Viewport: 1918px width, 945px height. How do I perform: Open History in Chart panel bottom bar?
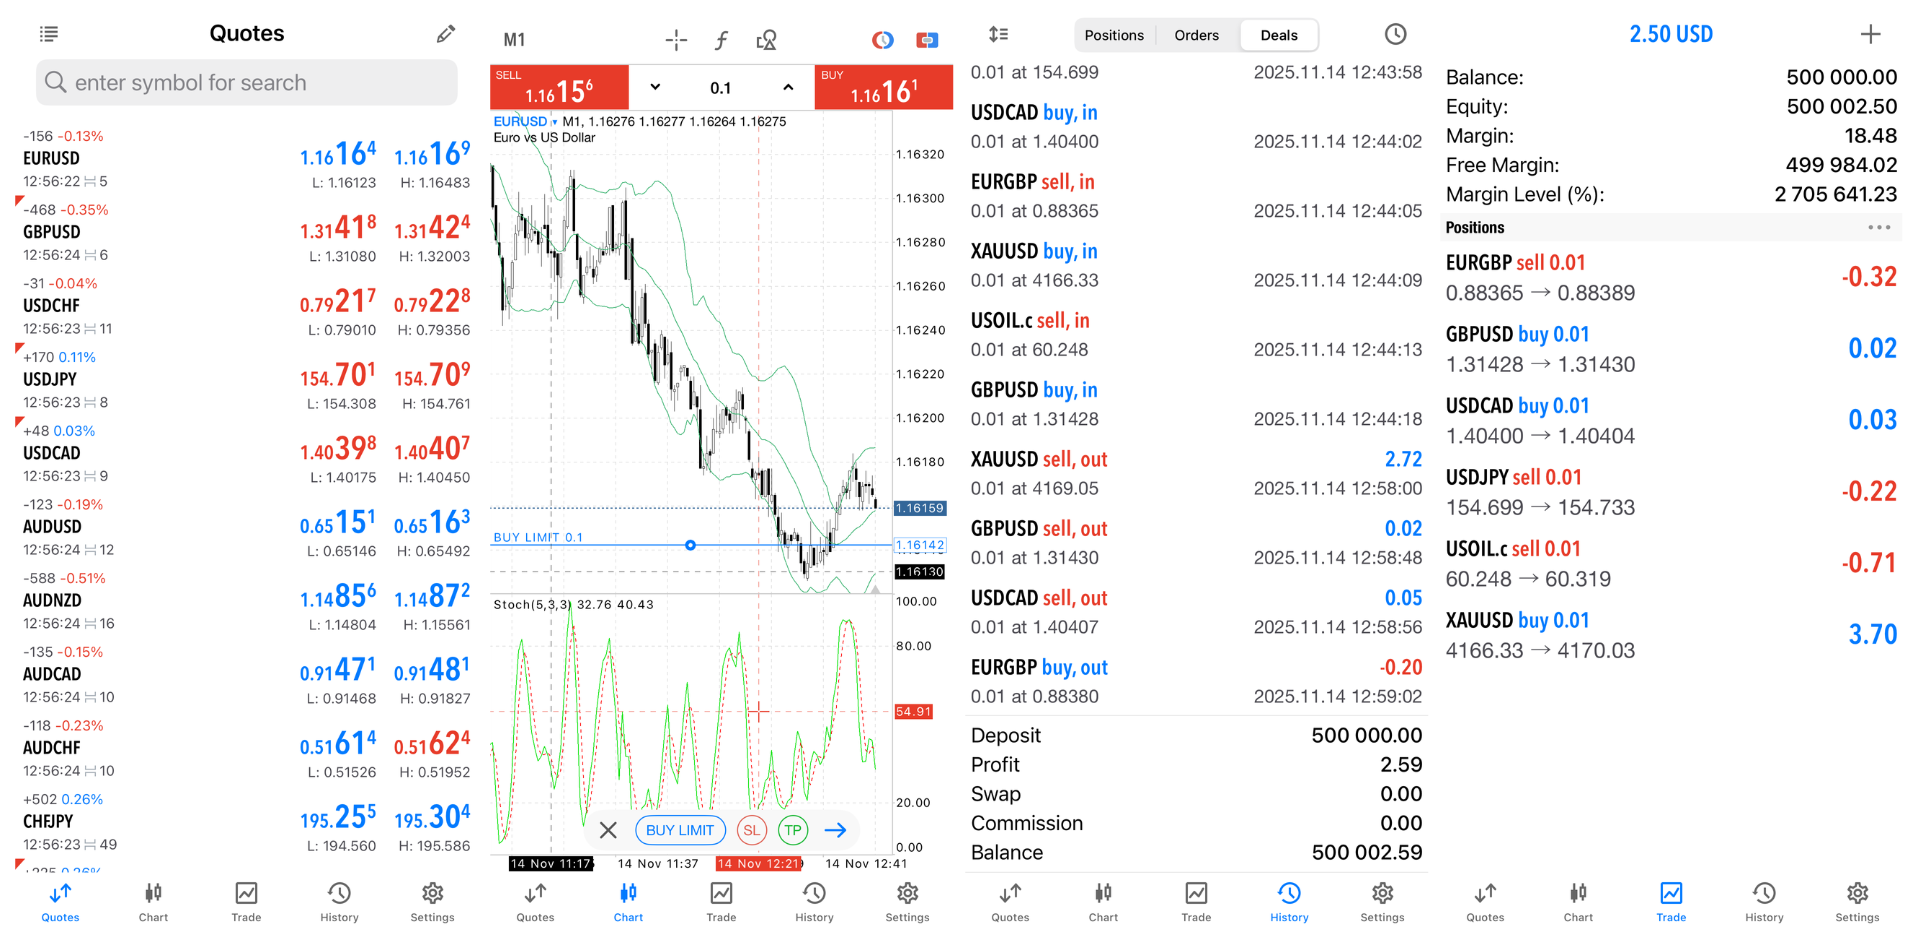(814, 901)
